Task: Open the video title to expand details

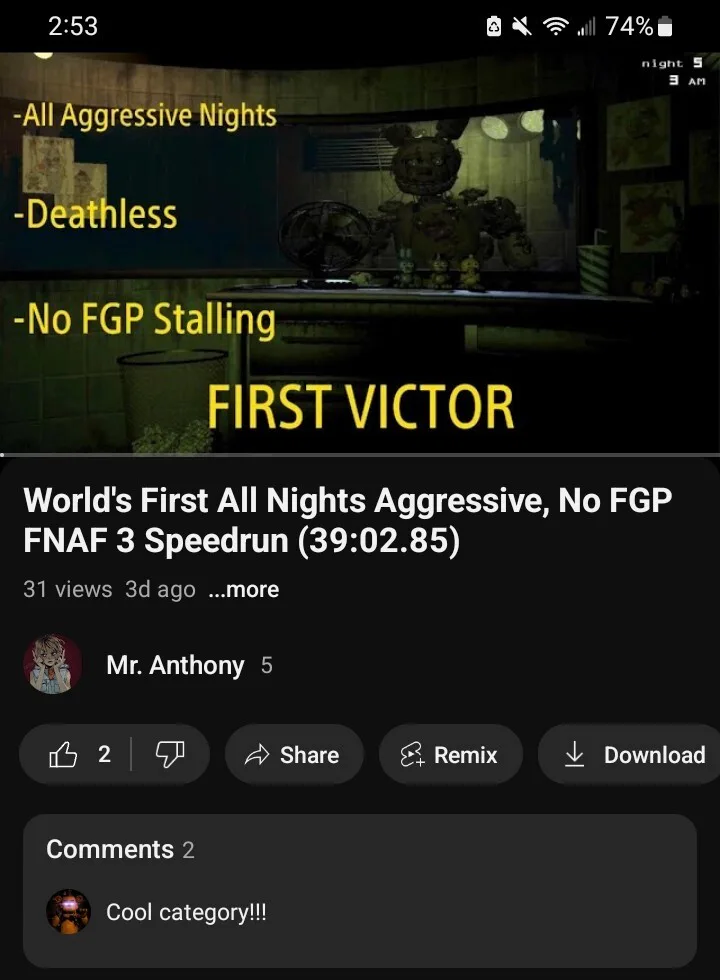Action: coord(348,520)
